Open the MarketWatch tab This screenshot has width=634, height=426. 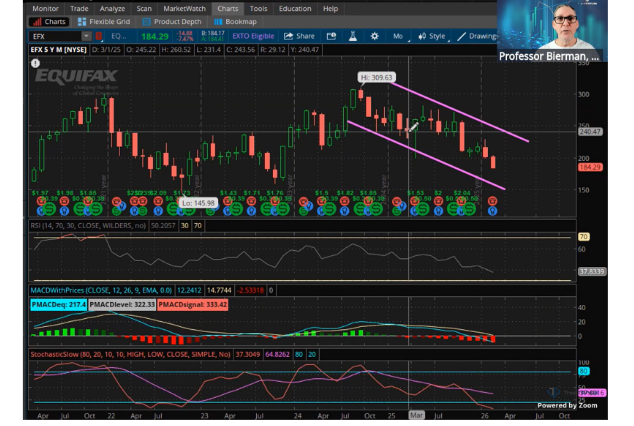pyautogui.click(x=184, y=8)
